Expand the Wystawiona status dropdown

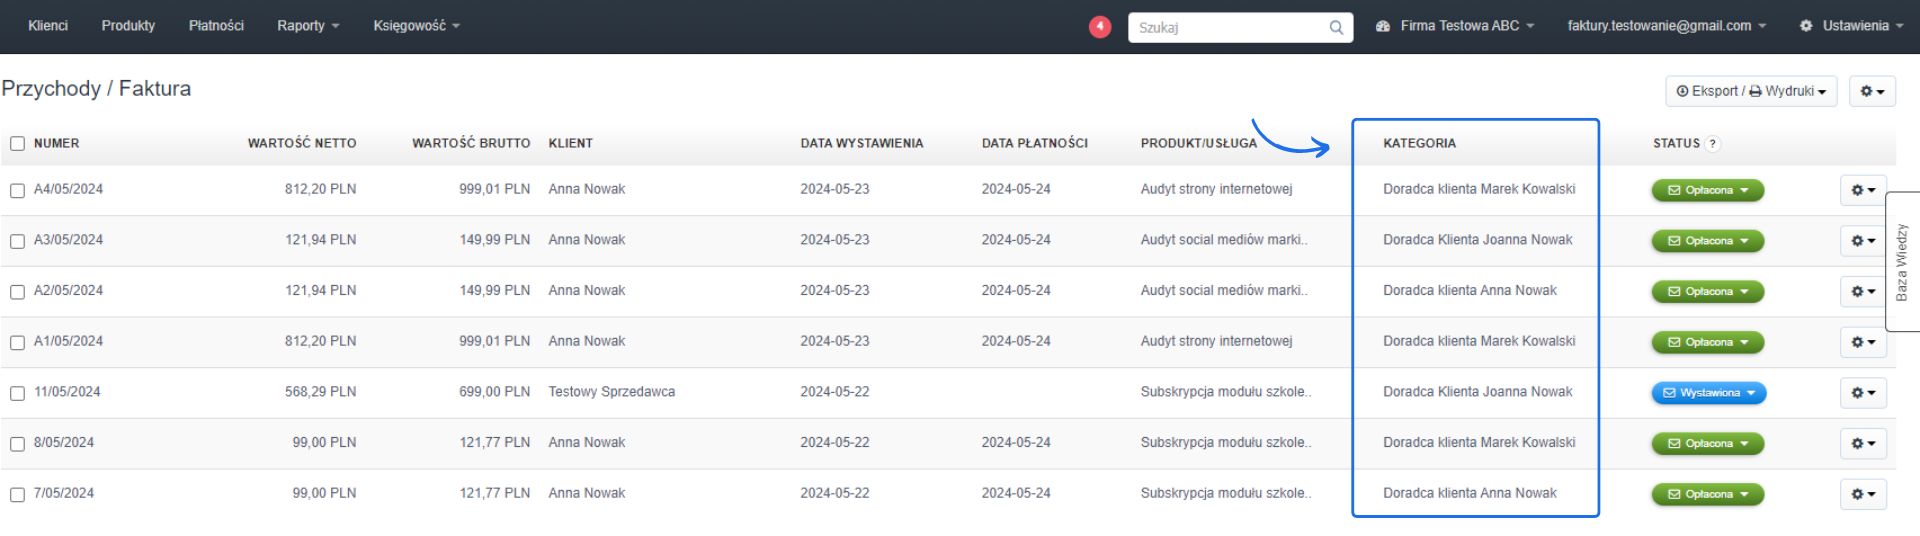(1708, 393)
